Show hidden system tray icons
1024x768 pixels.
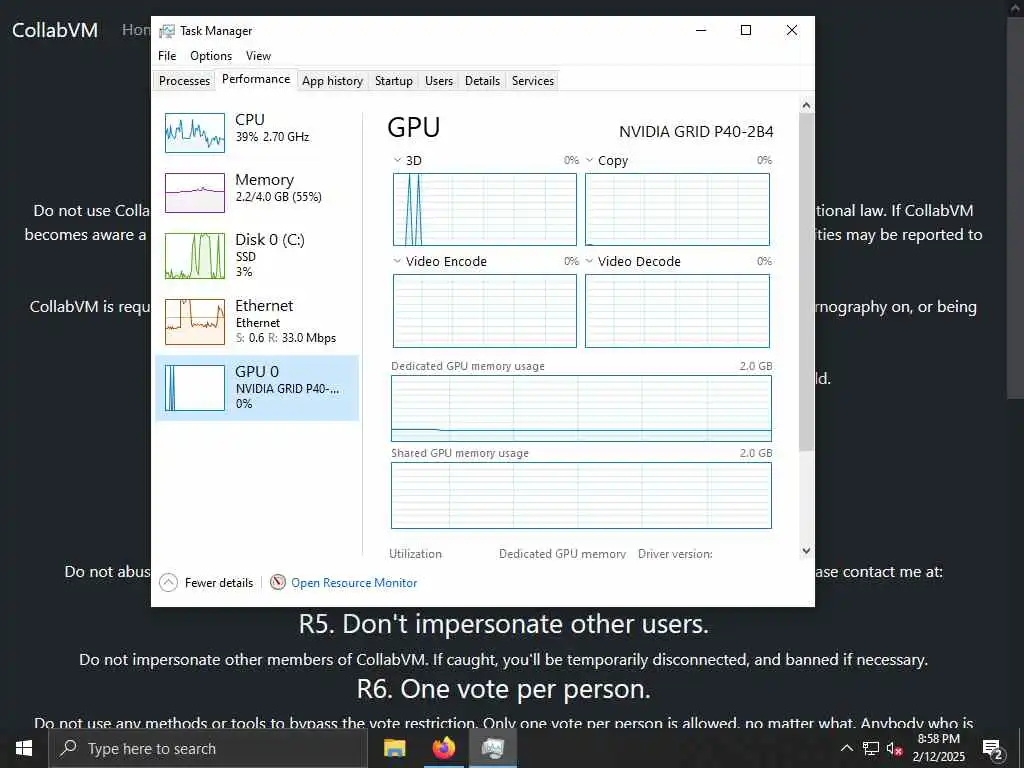[846, 748]
